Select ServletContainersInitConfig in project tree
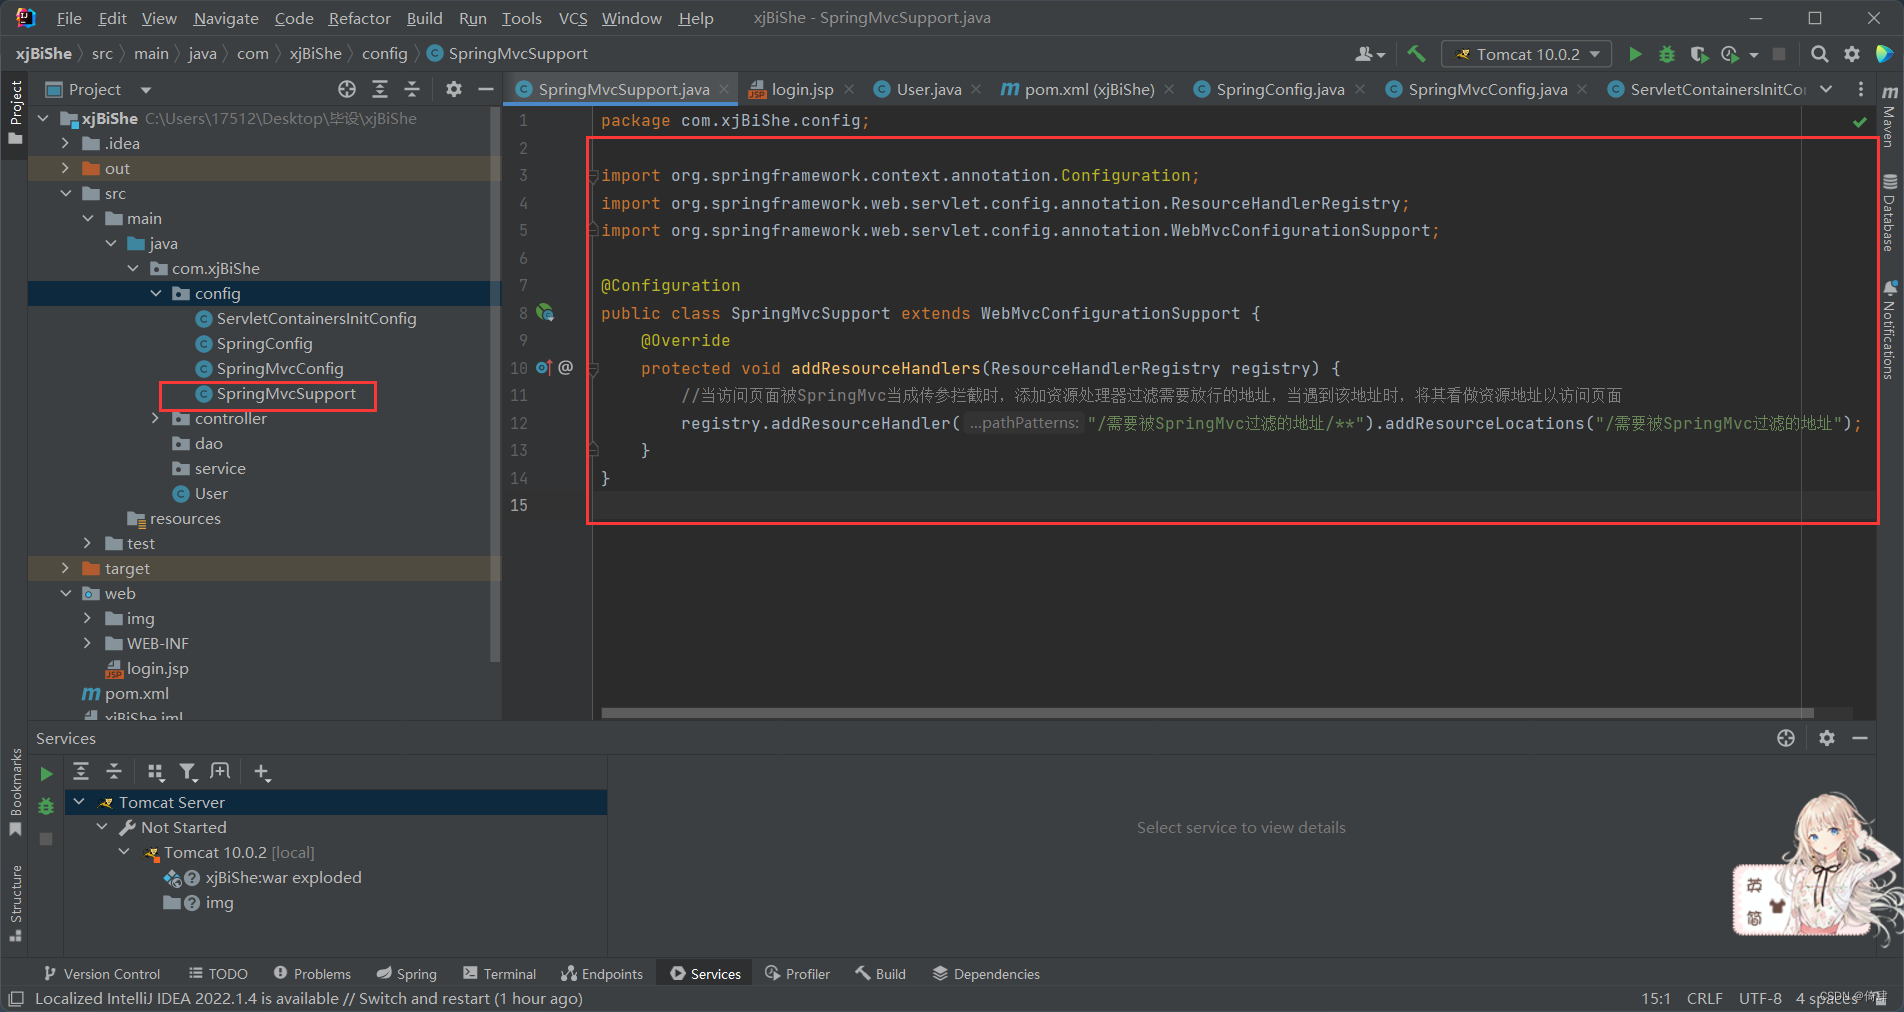The image size is (1904, 1012). pyautogui.click(x=316, y=318)
